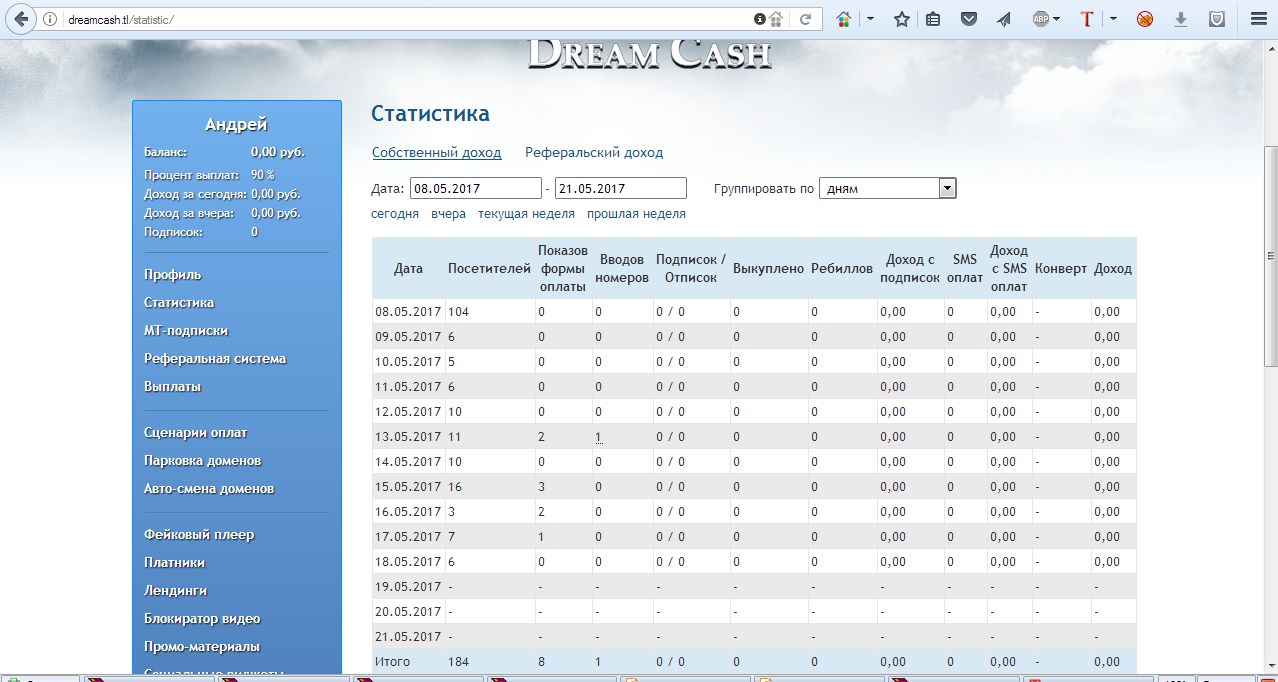Reload the page with the refresh icon
Screen dimensions: 1278x682
pyautogui.click(x=805, y=19)
